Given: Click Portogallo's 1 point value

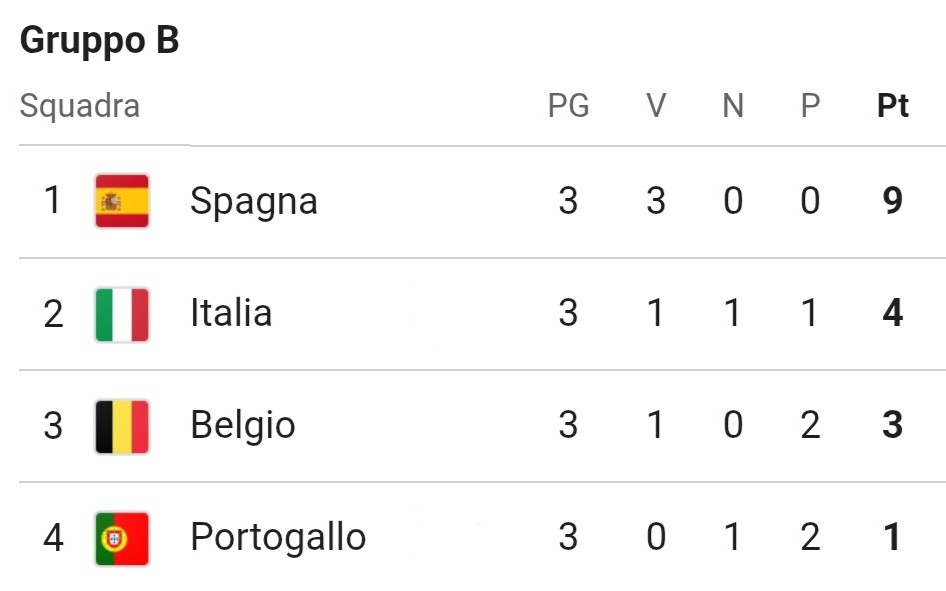Looking at the screenshot, I should click(893, 537).
